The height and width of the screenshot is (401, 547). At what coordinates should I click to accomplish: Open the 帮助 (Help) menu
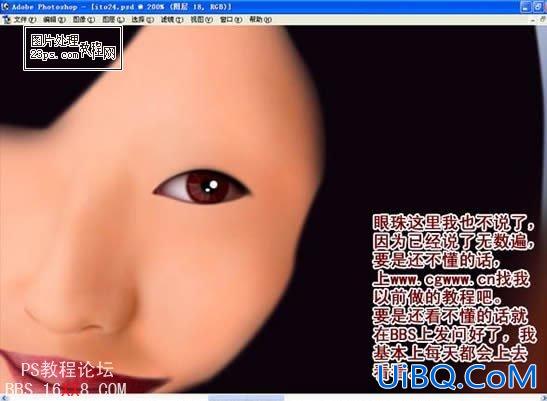click(x=260, y=20)
